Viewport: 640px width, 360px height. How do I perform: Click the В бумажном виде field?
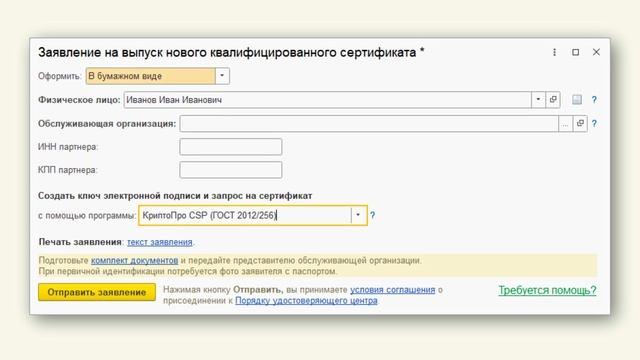pos(151,76)
